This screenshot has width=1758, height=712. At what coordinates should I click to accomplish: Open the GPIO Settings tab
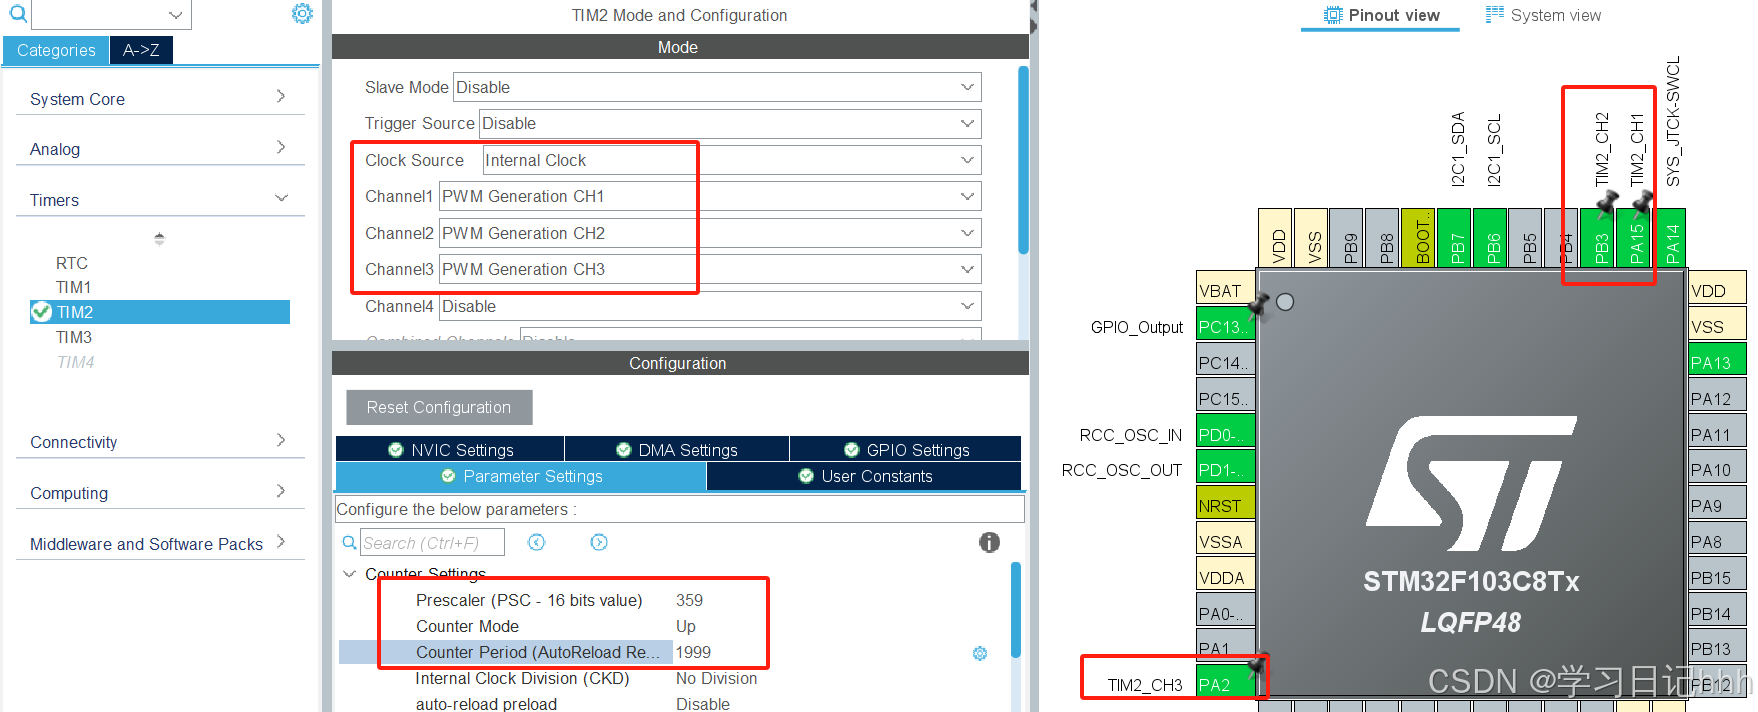tap(906, 450)
